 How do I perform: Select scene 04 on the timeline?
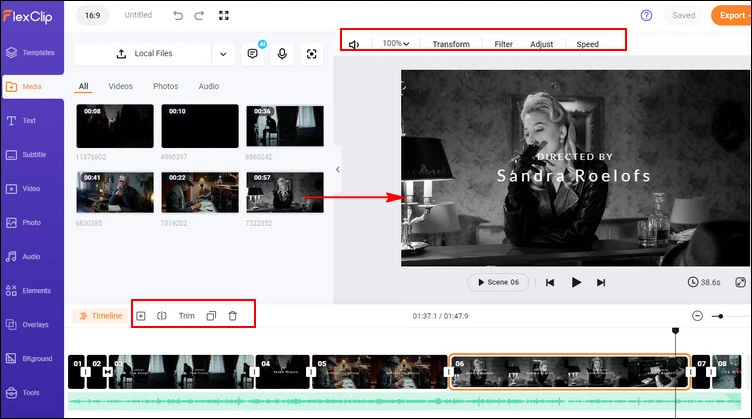point(282,372)
